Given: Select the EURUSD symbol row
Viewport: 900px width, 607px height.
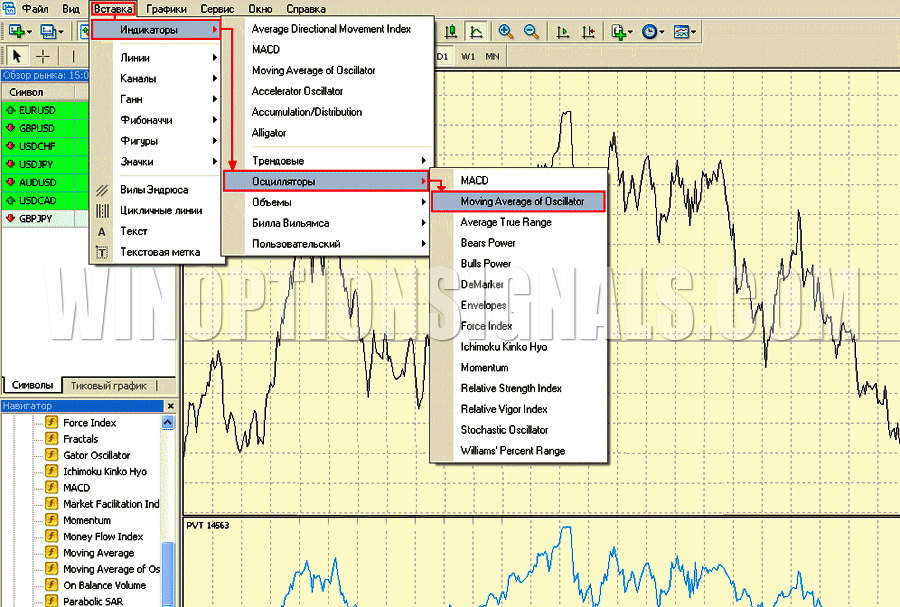Looking at the screenshot, I should pos(38,110).
